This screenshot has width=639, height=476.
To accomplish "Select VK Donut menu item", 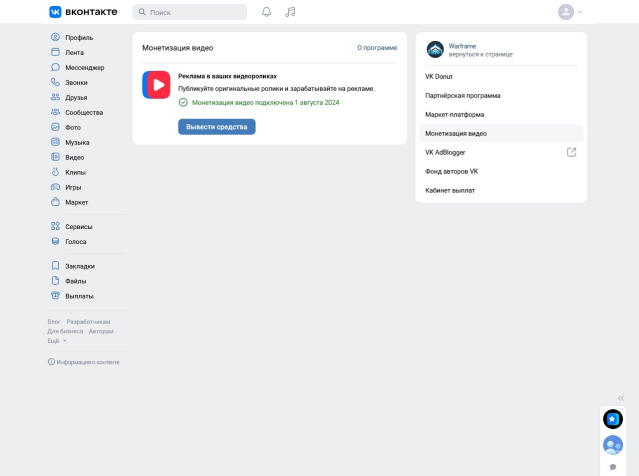I will coord(439,76).
